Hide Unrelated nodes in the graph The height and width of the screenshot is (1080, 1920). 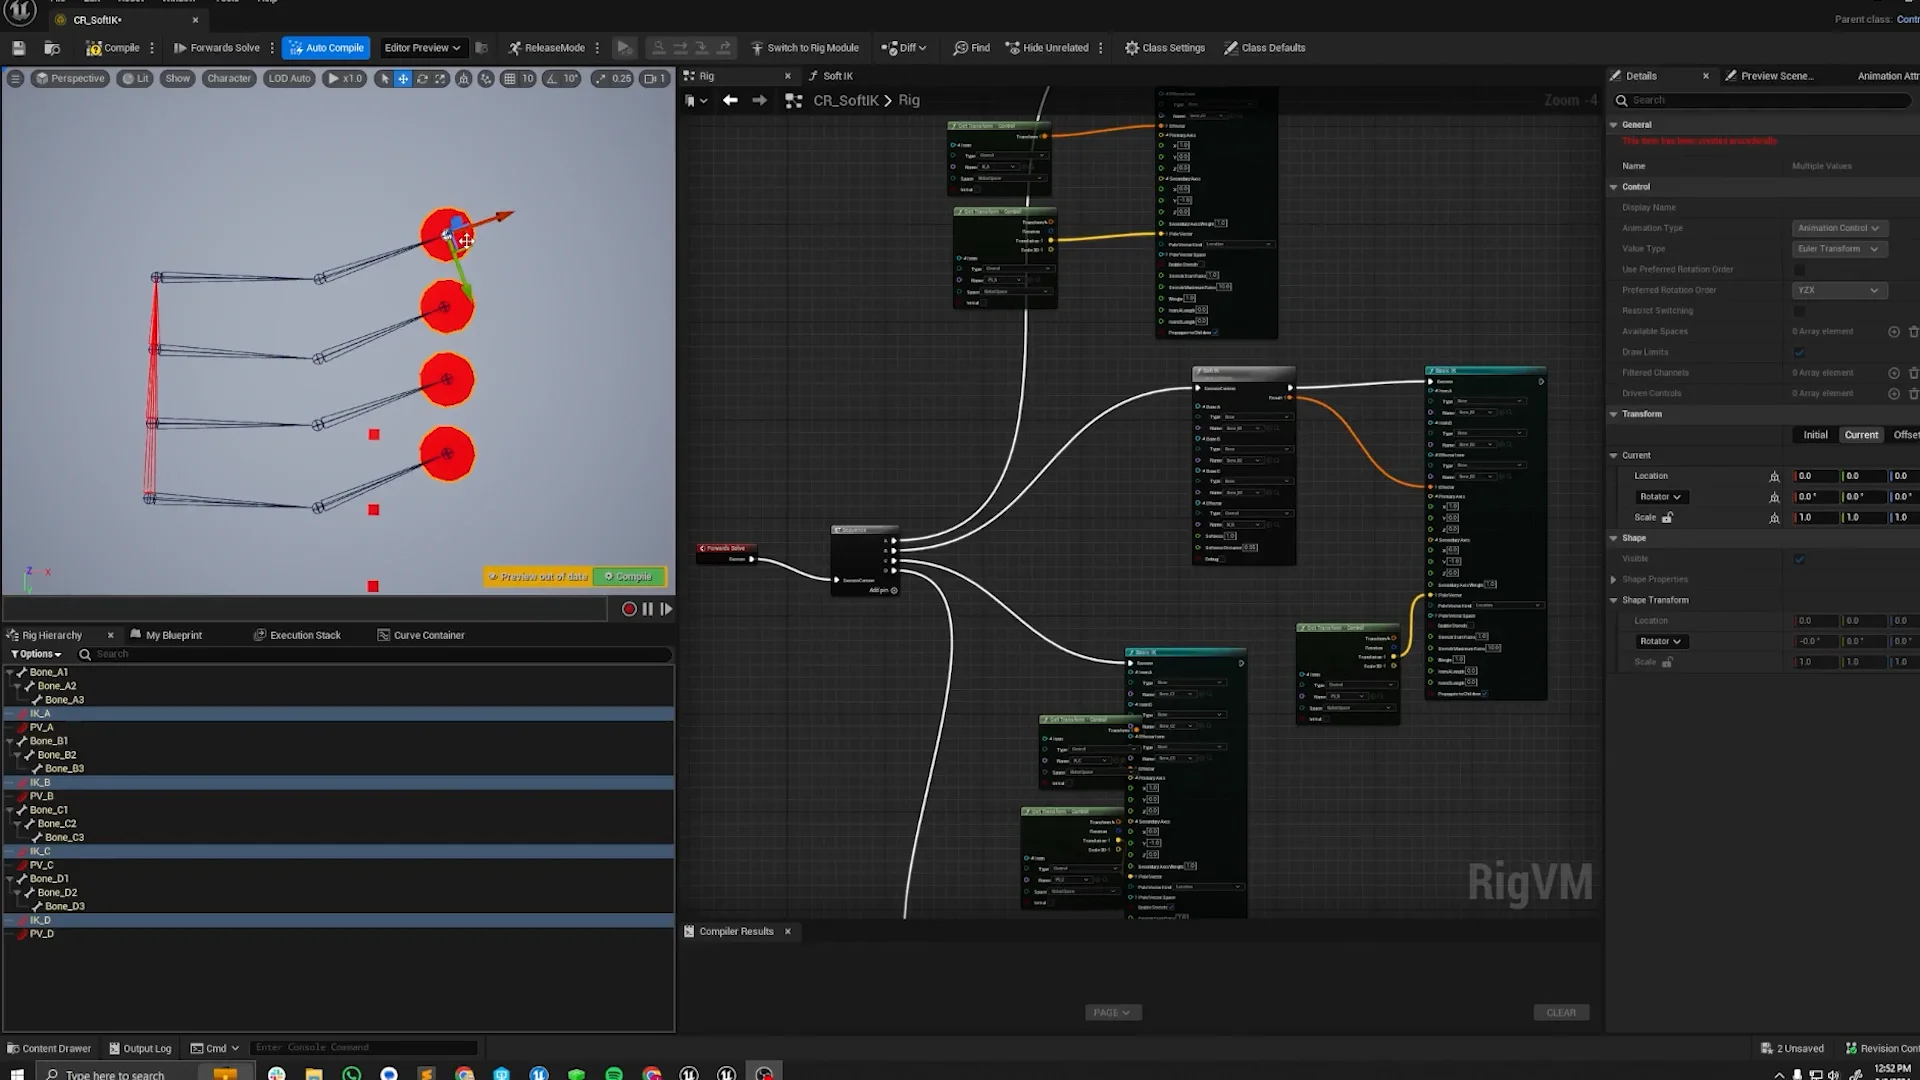click(x=1049, y=47)
